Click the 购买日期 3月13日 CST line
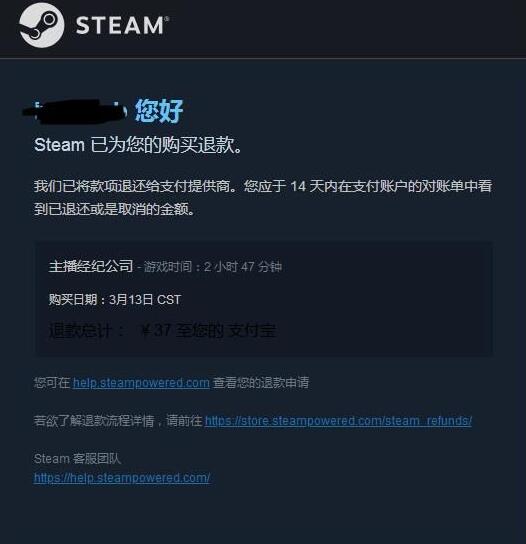Viewport: 526px width, 544px height. (115, 299)
